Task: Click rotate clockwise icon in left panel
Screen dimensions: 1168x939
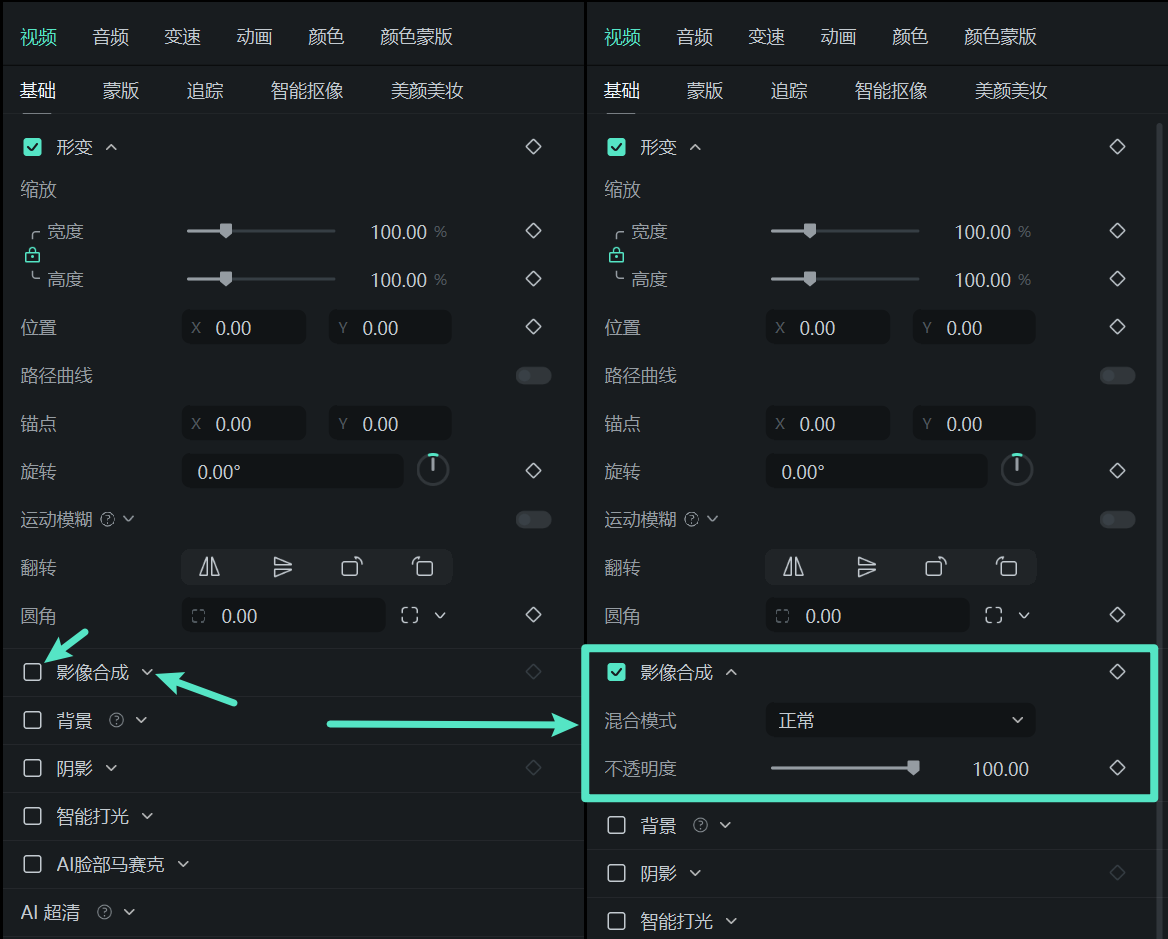Action: point(352,567)
